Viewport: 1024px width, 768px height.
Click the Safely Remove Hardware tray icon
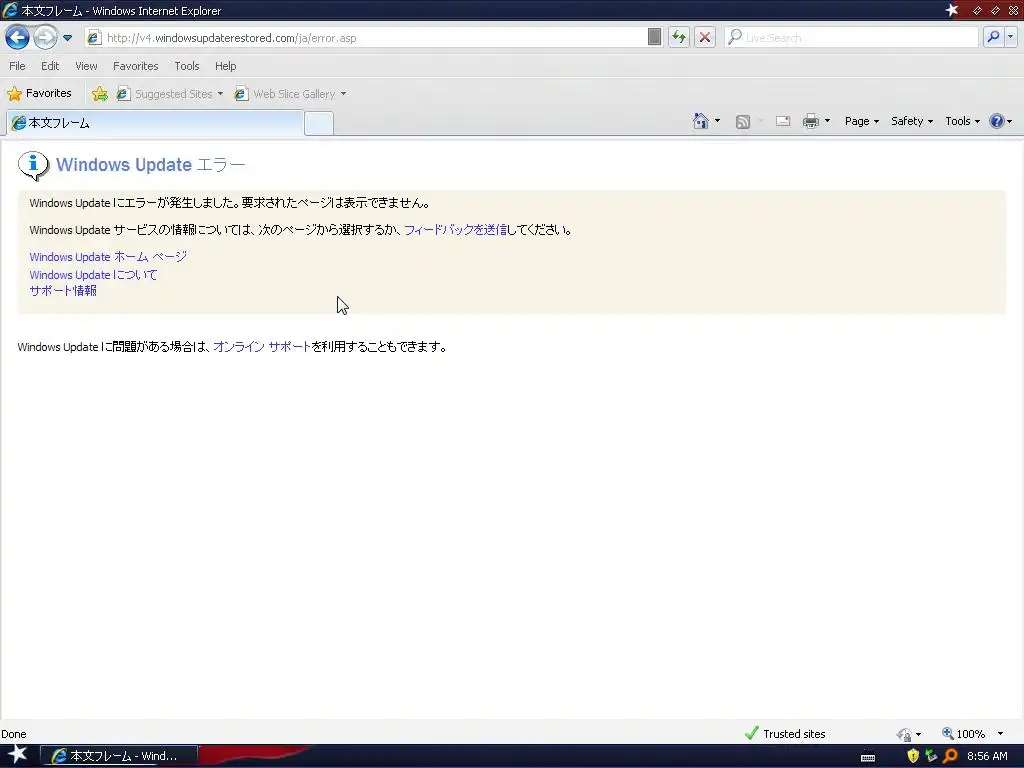pos(931,756)
